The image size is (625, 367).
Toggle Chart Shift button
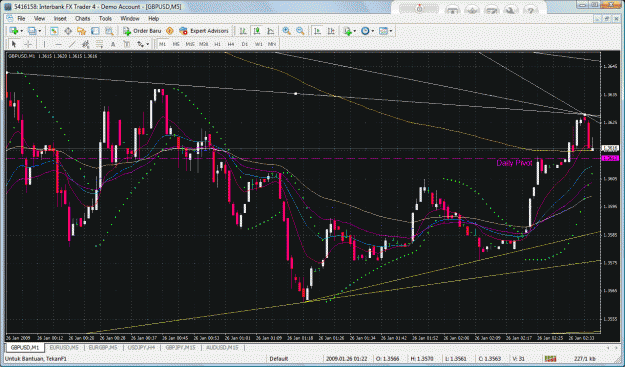331,31
